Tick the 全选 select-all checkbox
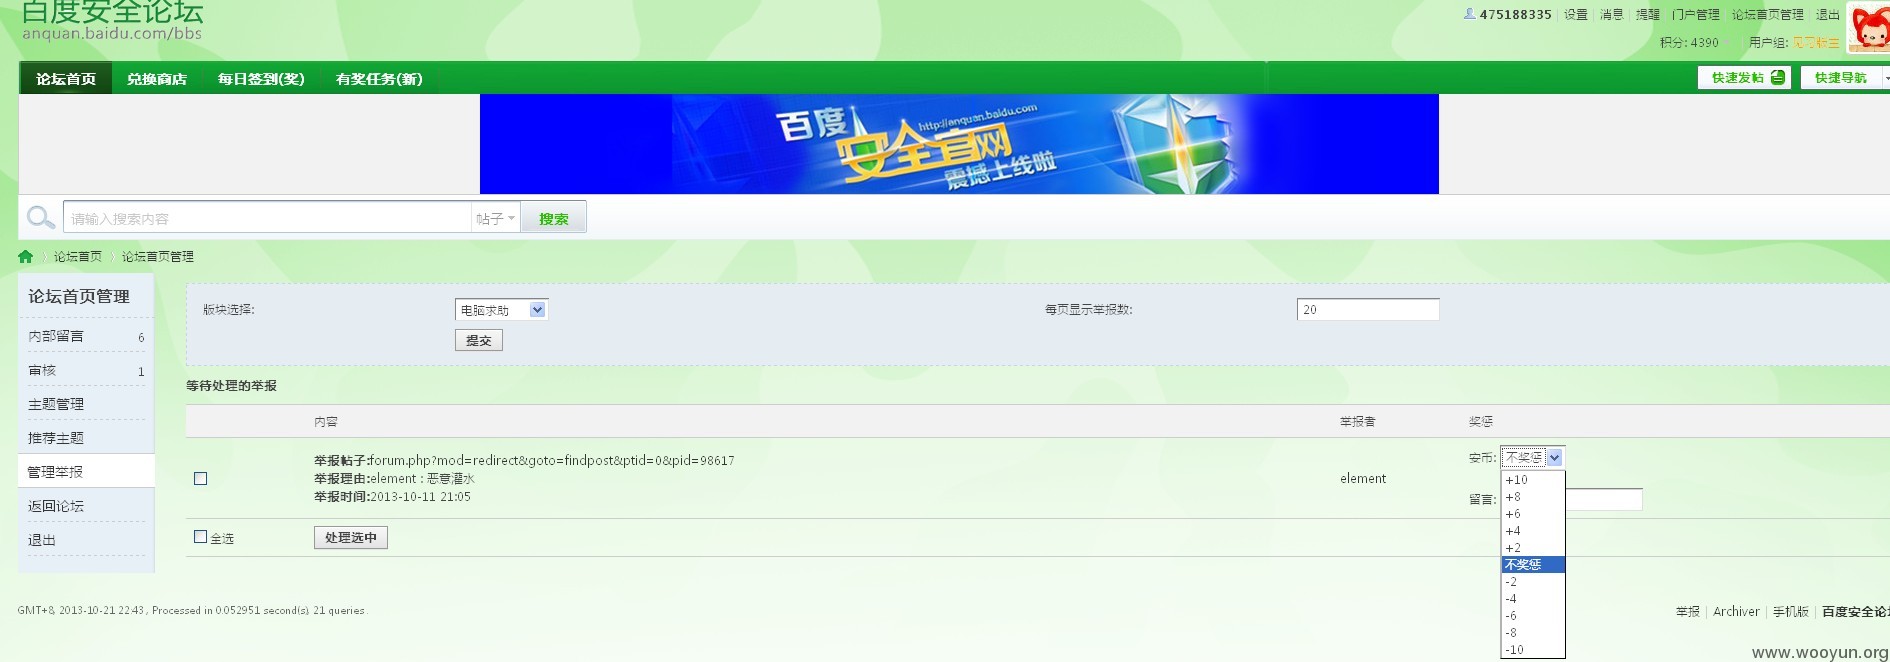1890x662 pixels. [x=201, y=537]
